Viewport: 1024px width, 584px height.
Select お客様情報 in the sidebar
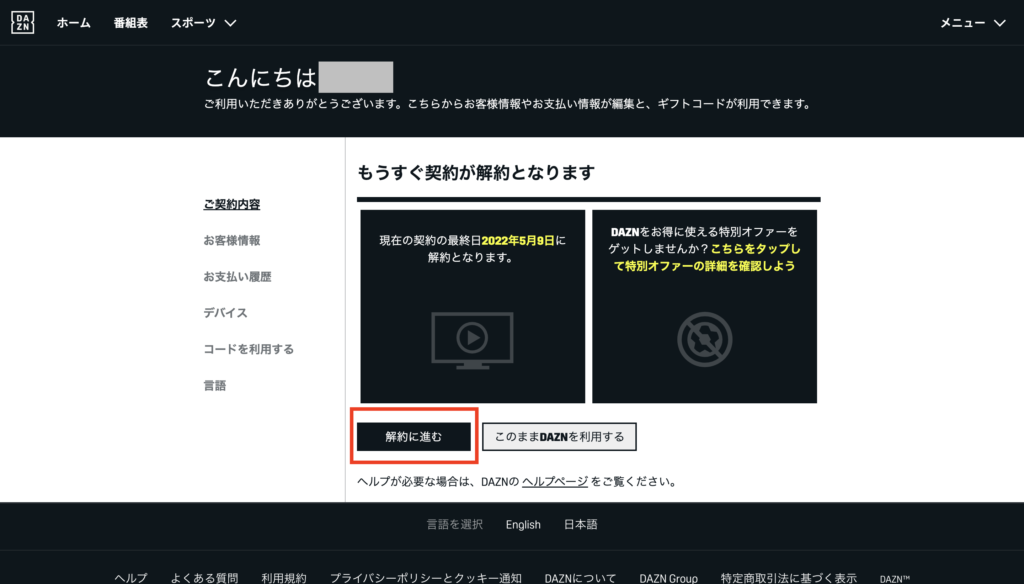232,240
